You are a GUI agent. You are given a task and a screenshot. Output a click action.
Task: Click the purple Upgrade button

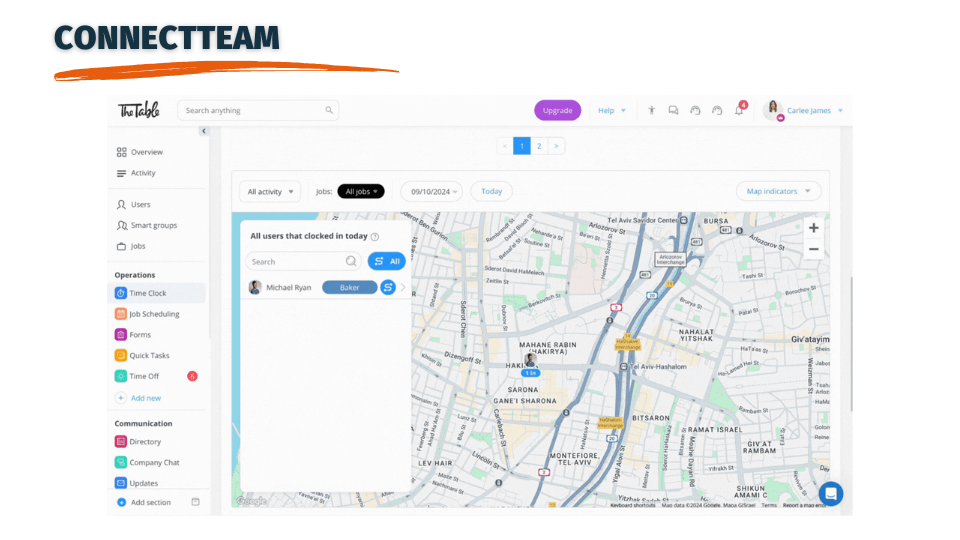tap(557, 110)
